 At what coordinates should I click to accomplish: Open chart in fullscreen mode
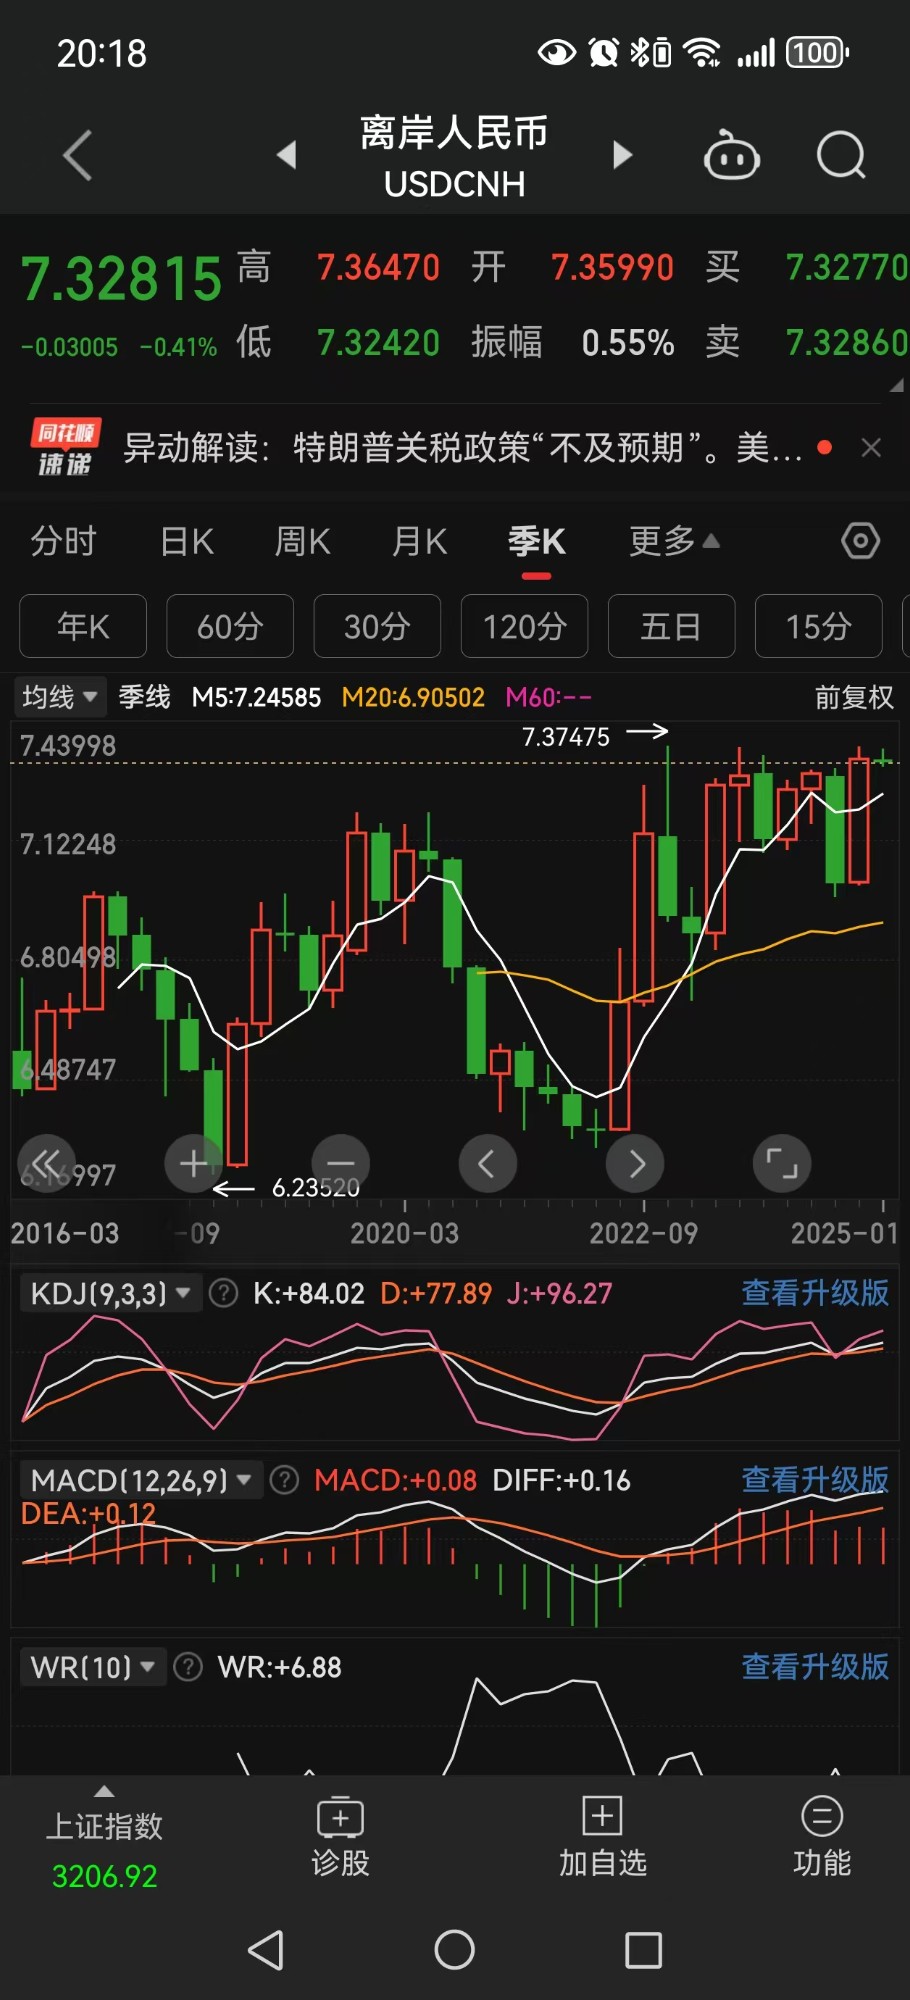(781, 1163)
